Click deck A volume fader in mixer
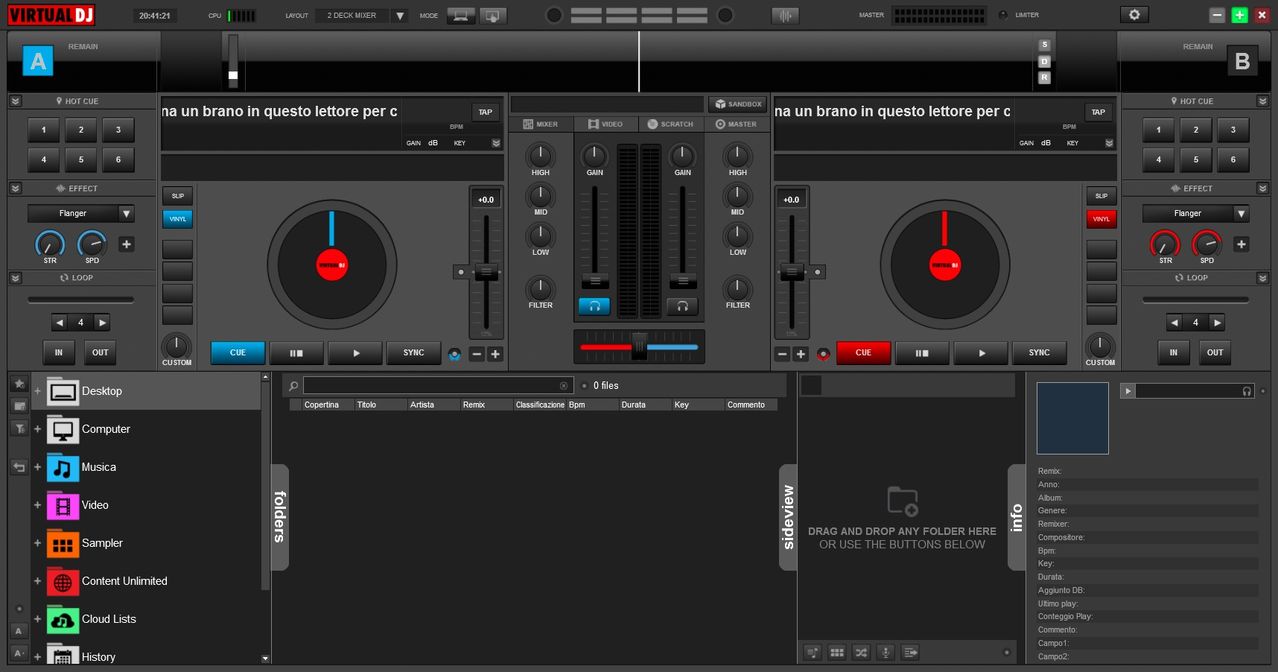 point(595,279)
